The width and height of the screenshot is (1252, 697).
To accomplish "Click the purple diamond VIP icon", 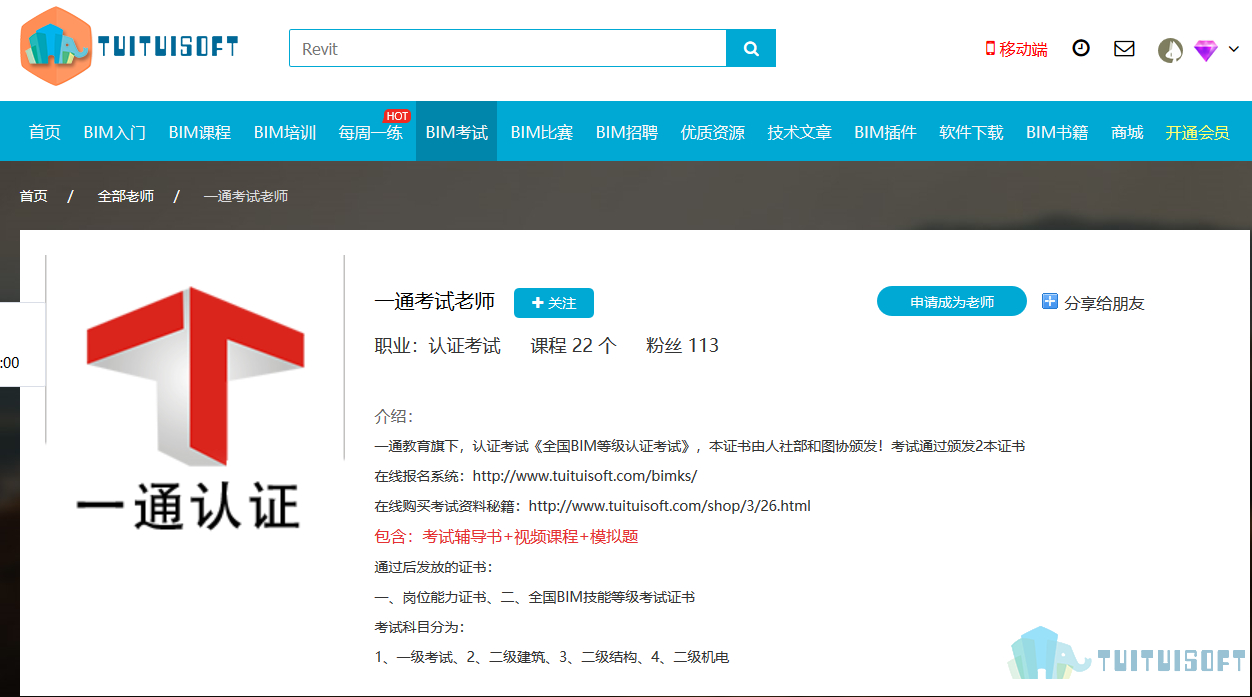I will pos(1206,50).
